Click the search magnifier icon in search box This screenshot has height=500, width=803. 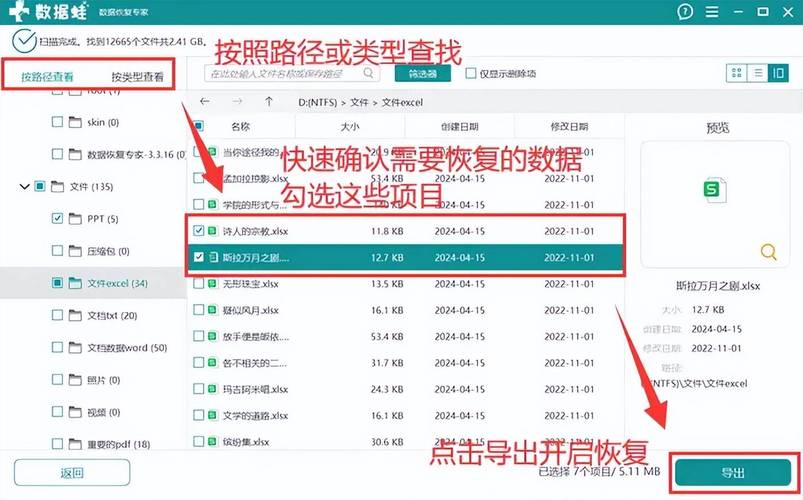368,73
